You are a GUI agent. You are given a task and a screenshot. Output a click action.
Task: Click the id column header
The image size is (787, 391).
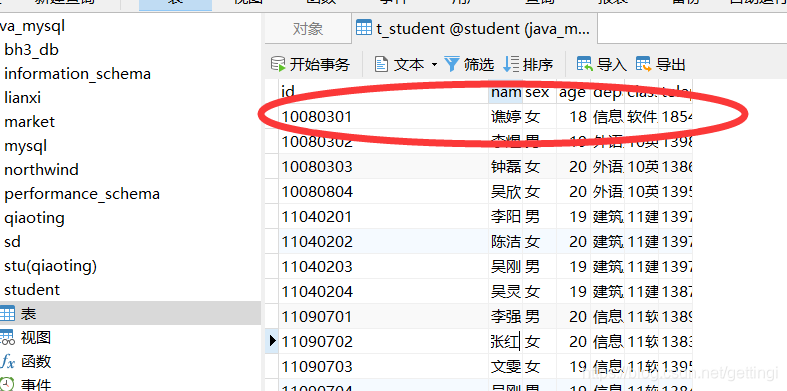(383, 91)
